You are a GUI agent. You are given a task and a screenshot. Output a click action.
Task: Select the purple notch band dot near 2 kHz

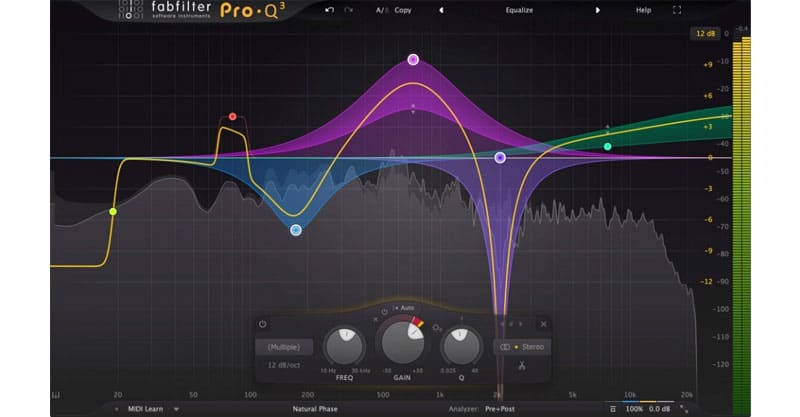(x=501, y=158)
